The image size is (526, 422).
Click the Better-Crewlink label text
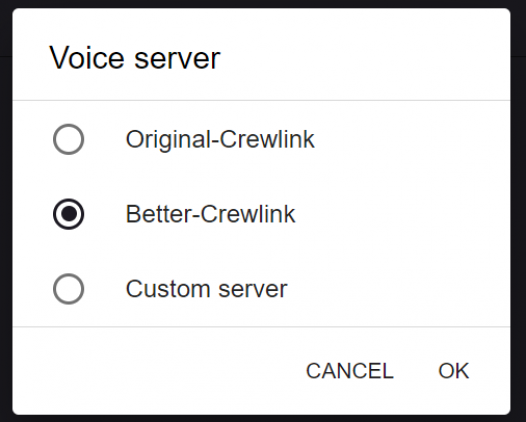210,214
